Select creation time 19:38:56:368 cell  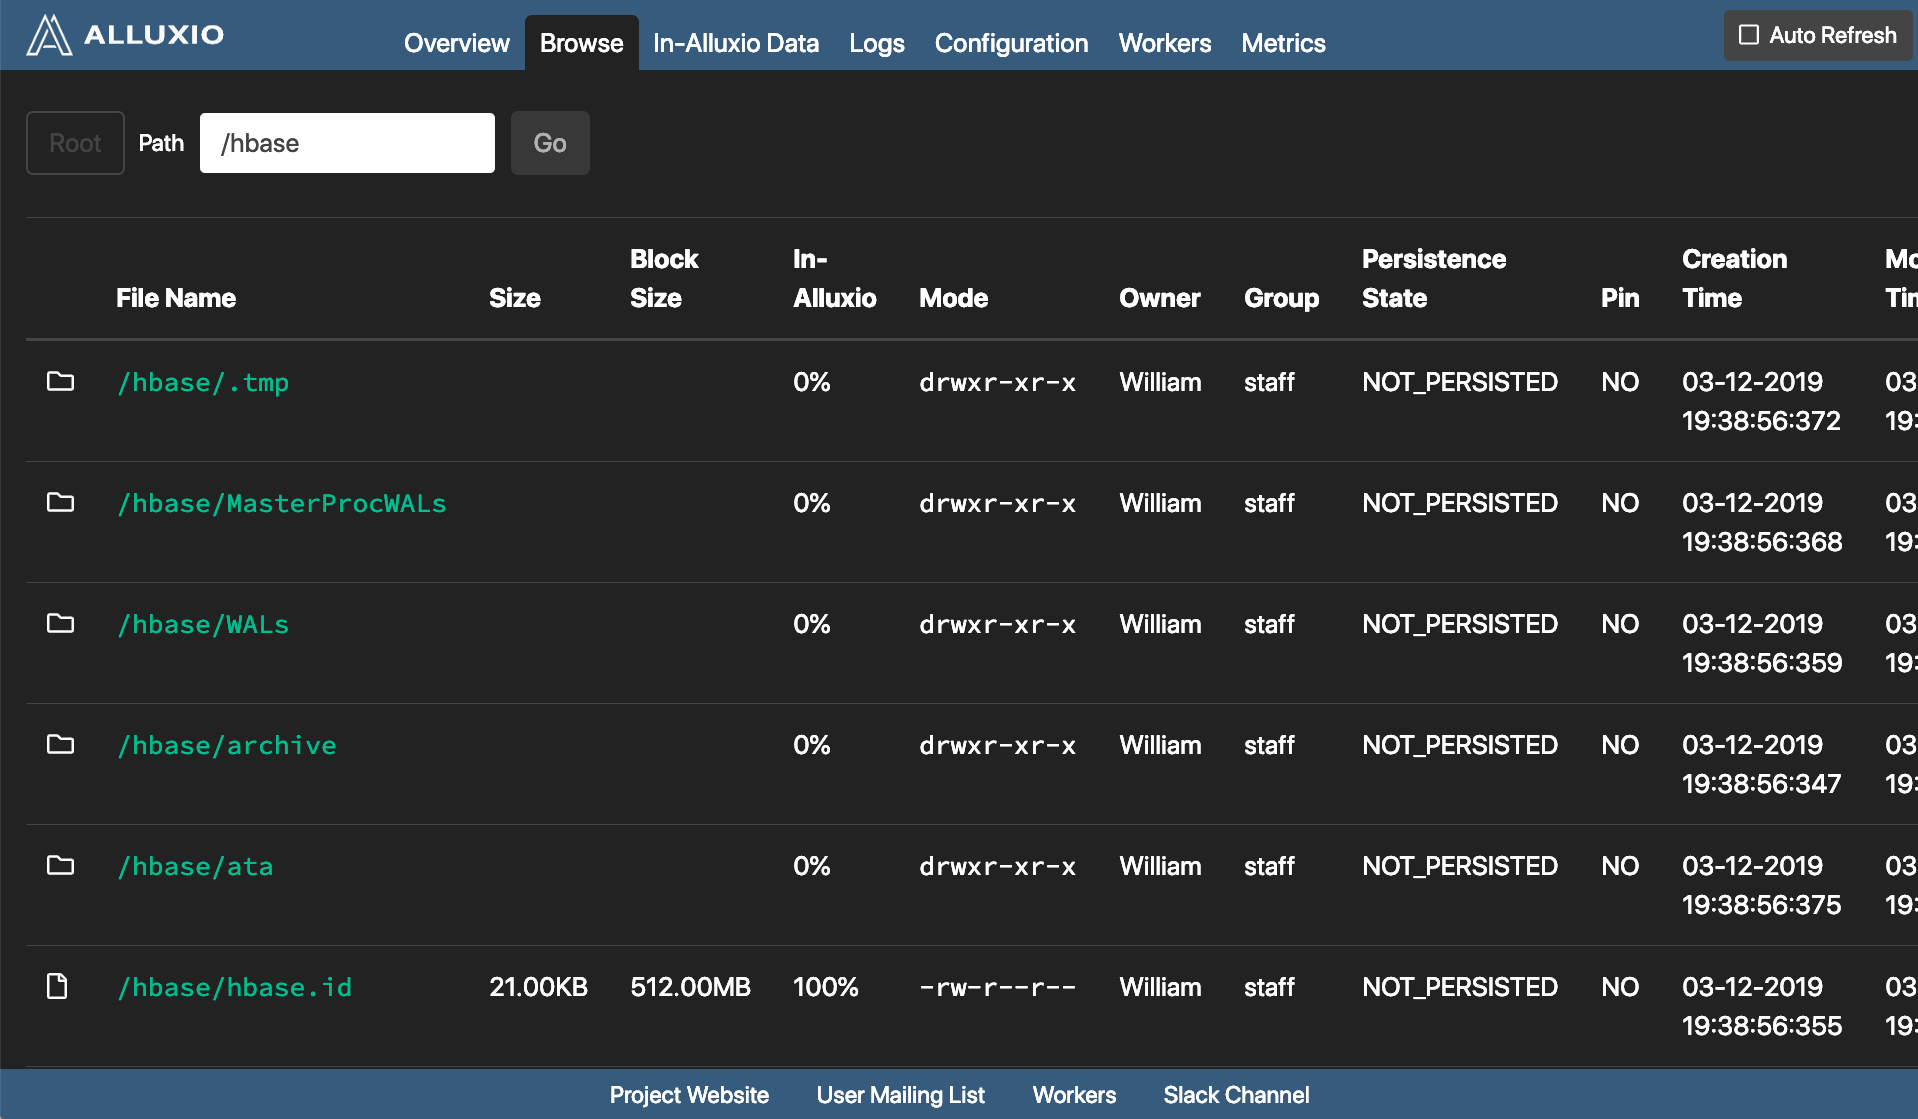1762,522
